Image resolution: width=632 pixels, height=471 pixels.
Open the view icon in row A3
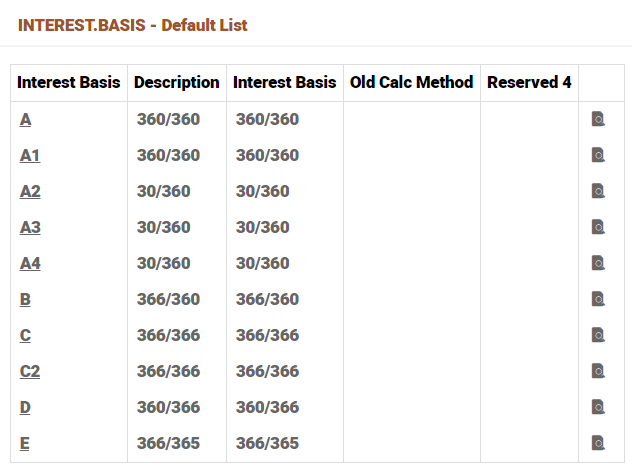[x=598, y=227]
